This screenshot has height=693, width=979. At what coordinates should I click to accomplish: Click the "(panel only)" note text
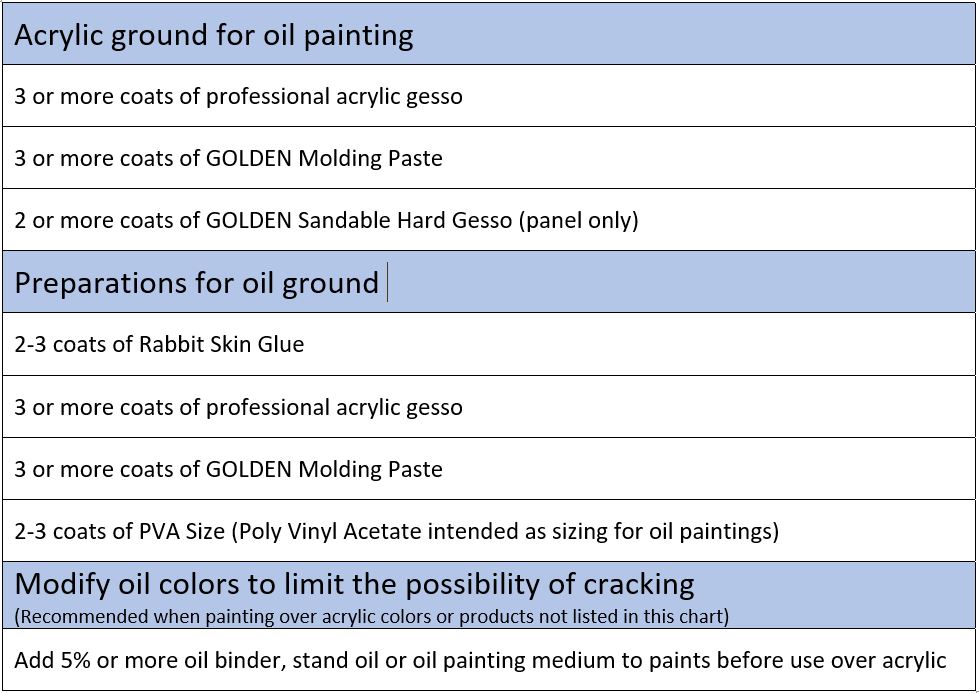pyautogui.click(x=578, y=221)
